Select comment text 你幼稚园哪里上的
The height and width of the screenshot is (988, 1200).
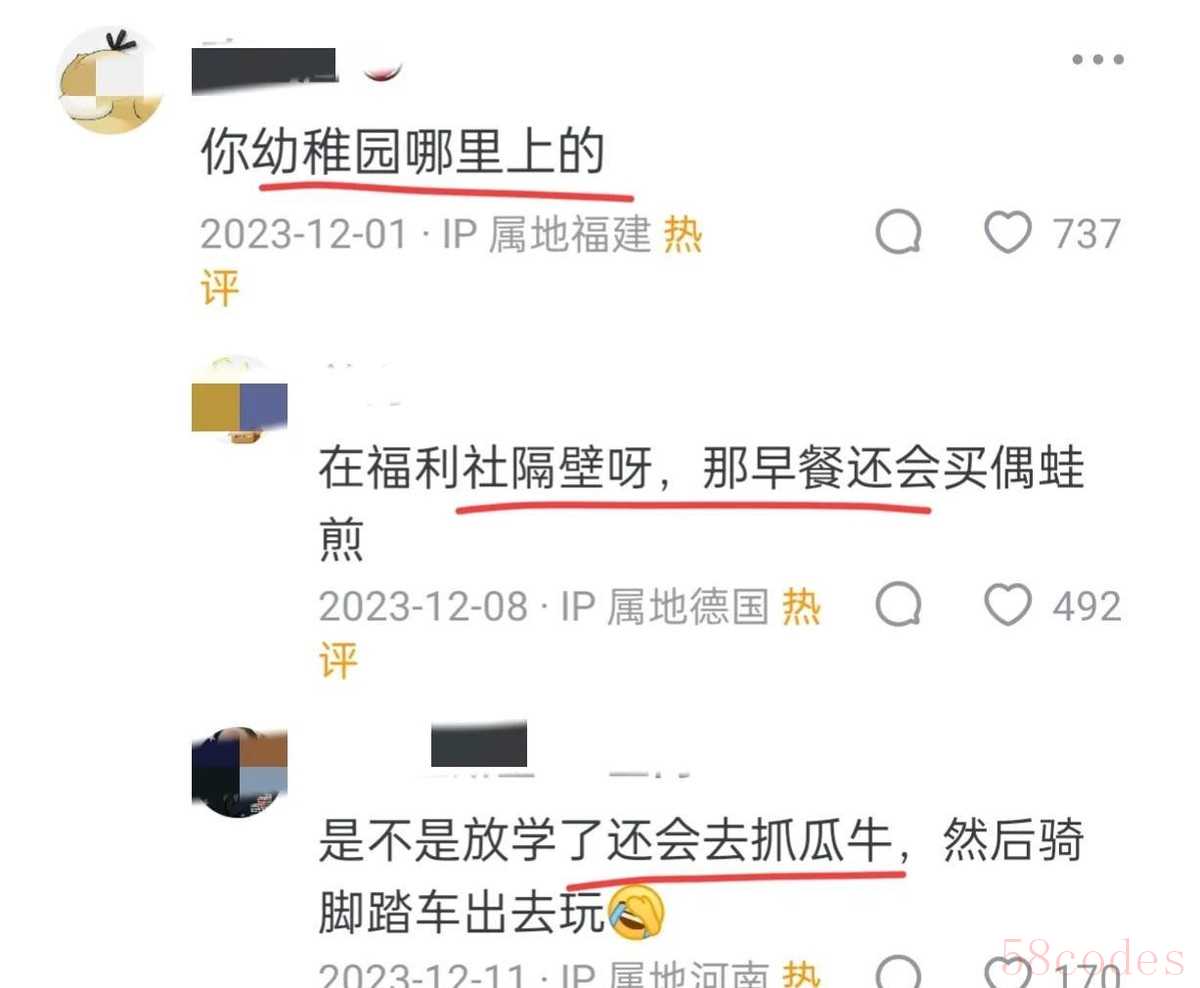tap(404, 154)
